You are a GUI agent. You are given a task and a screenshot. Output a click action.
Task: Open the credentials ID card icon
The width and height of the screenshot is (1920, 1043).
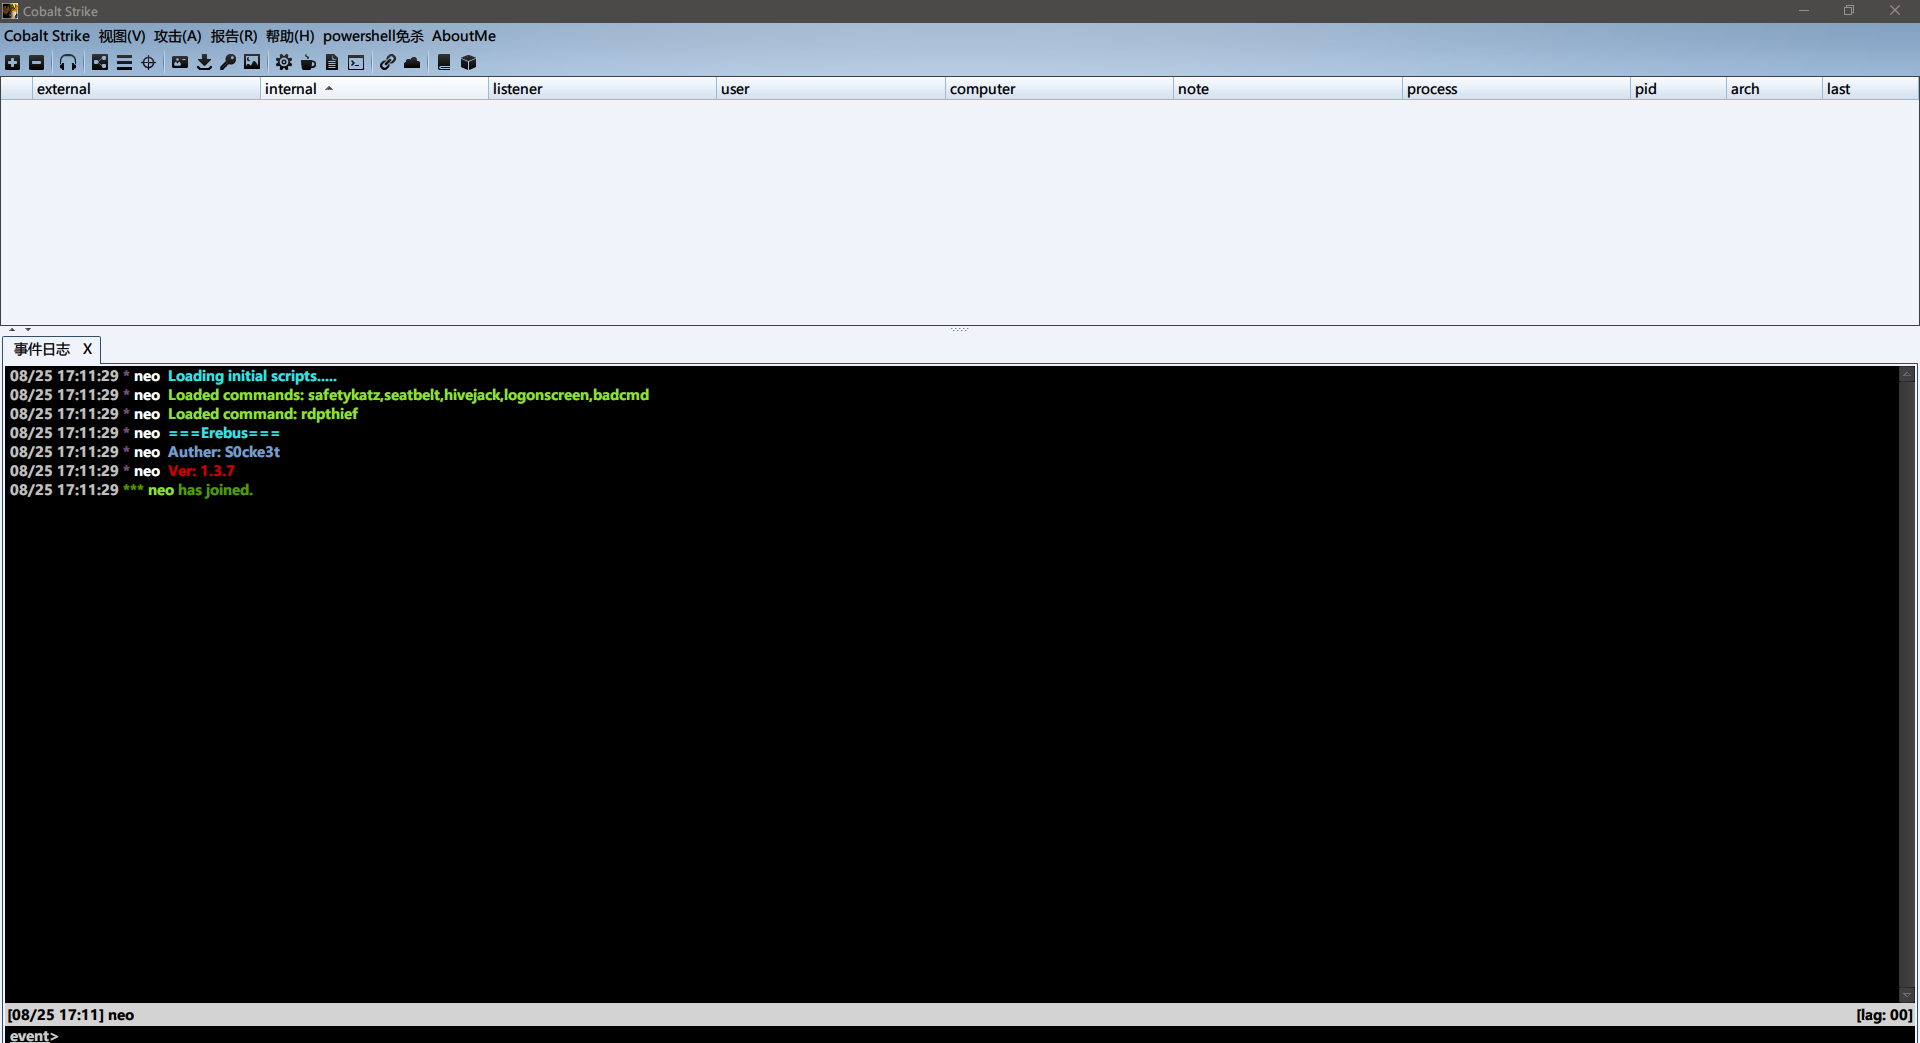tap(180, 62)
